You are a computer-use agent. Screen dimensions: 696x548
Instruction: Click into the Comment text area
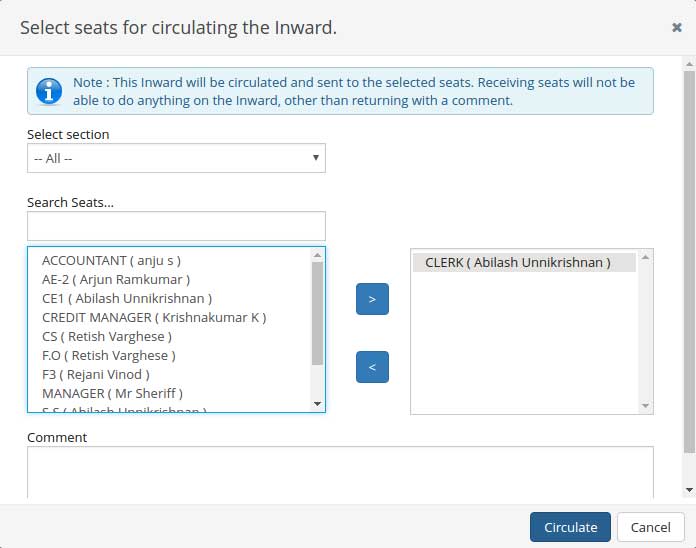340,472
